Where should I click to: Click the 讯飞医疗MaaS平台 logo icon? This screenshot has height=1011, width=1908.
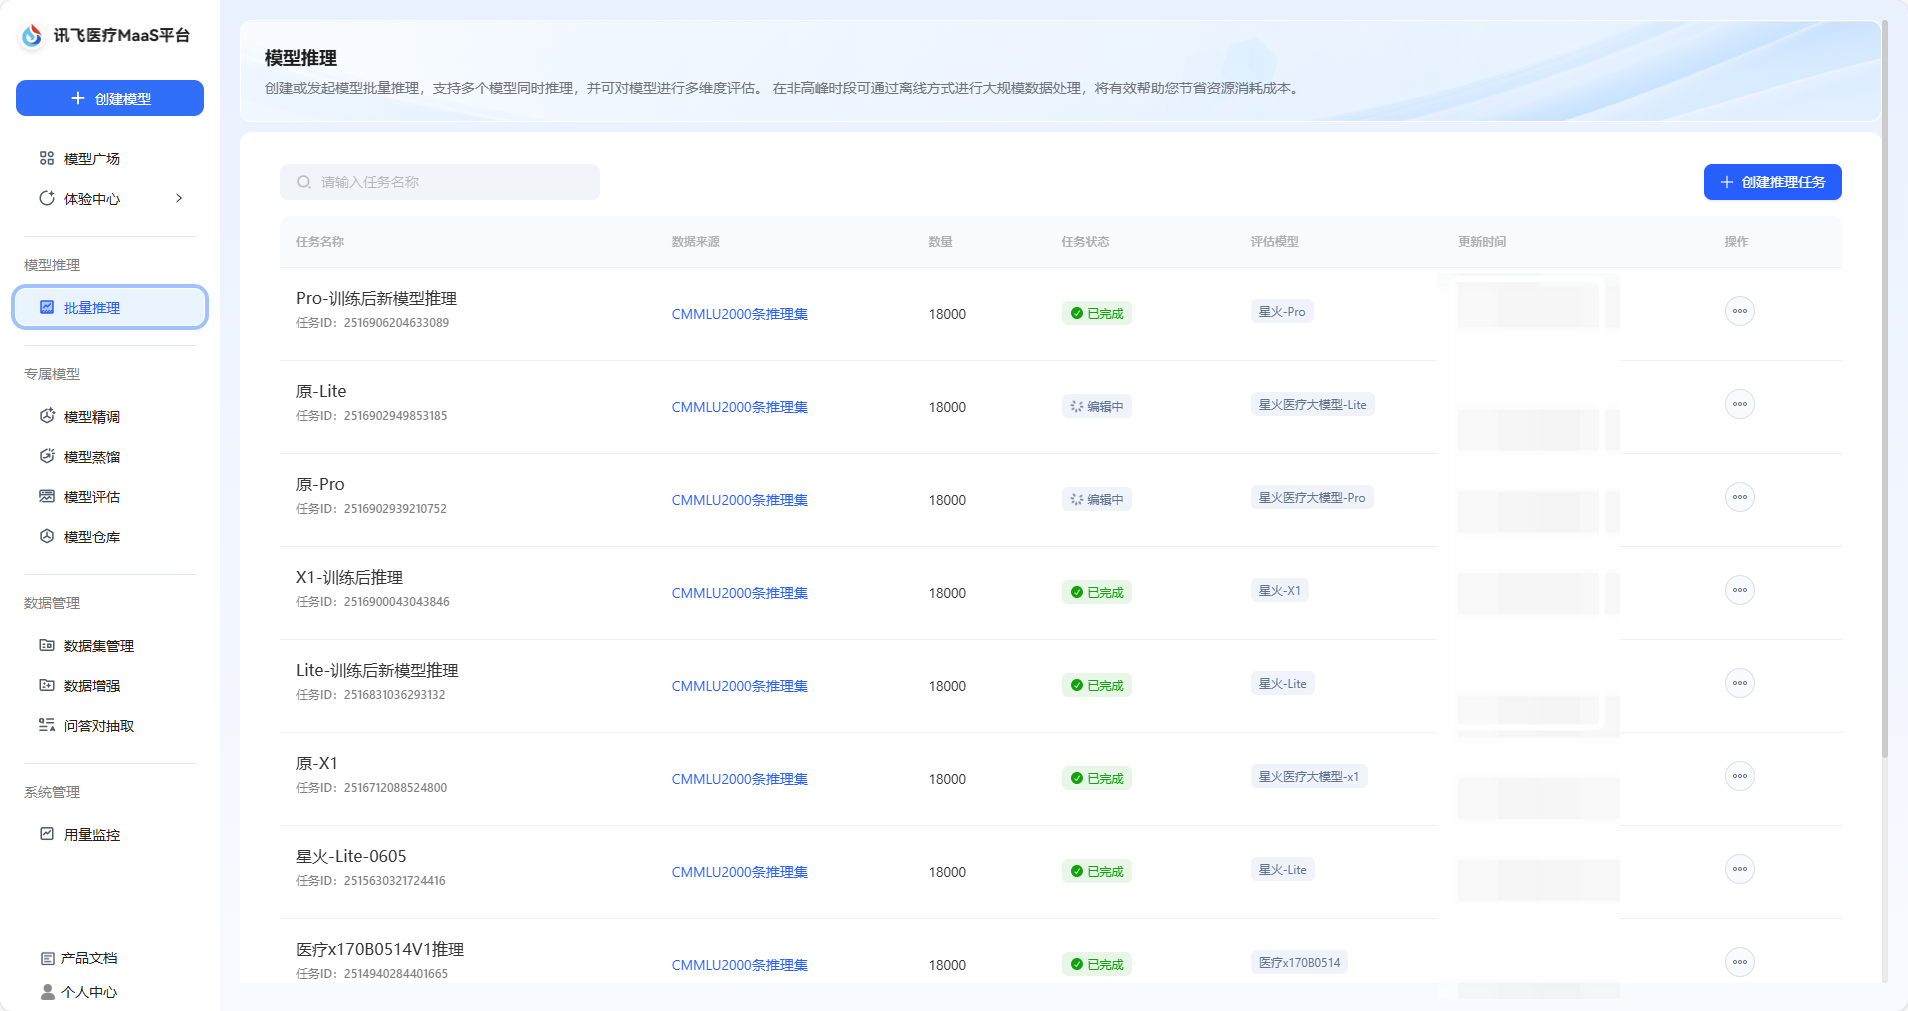pyautogui.click(x=32, y=35)
